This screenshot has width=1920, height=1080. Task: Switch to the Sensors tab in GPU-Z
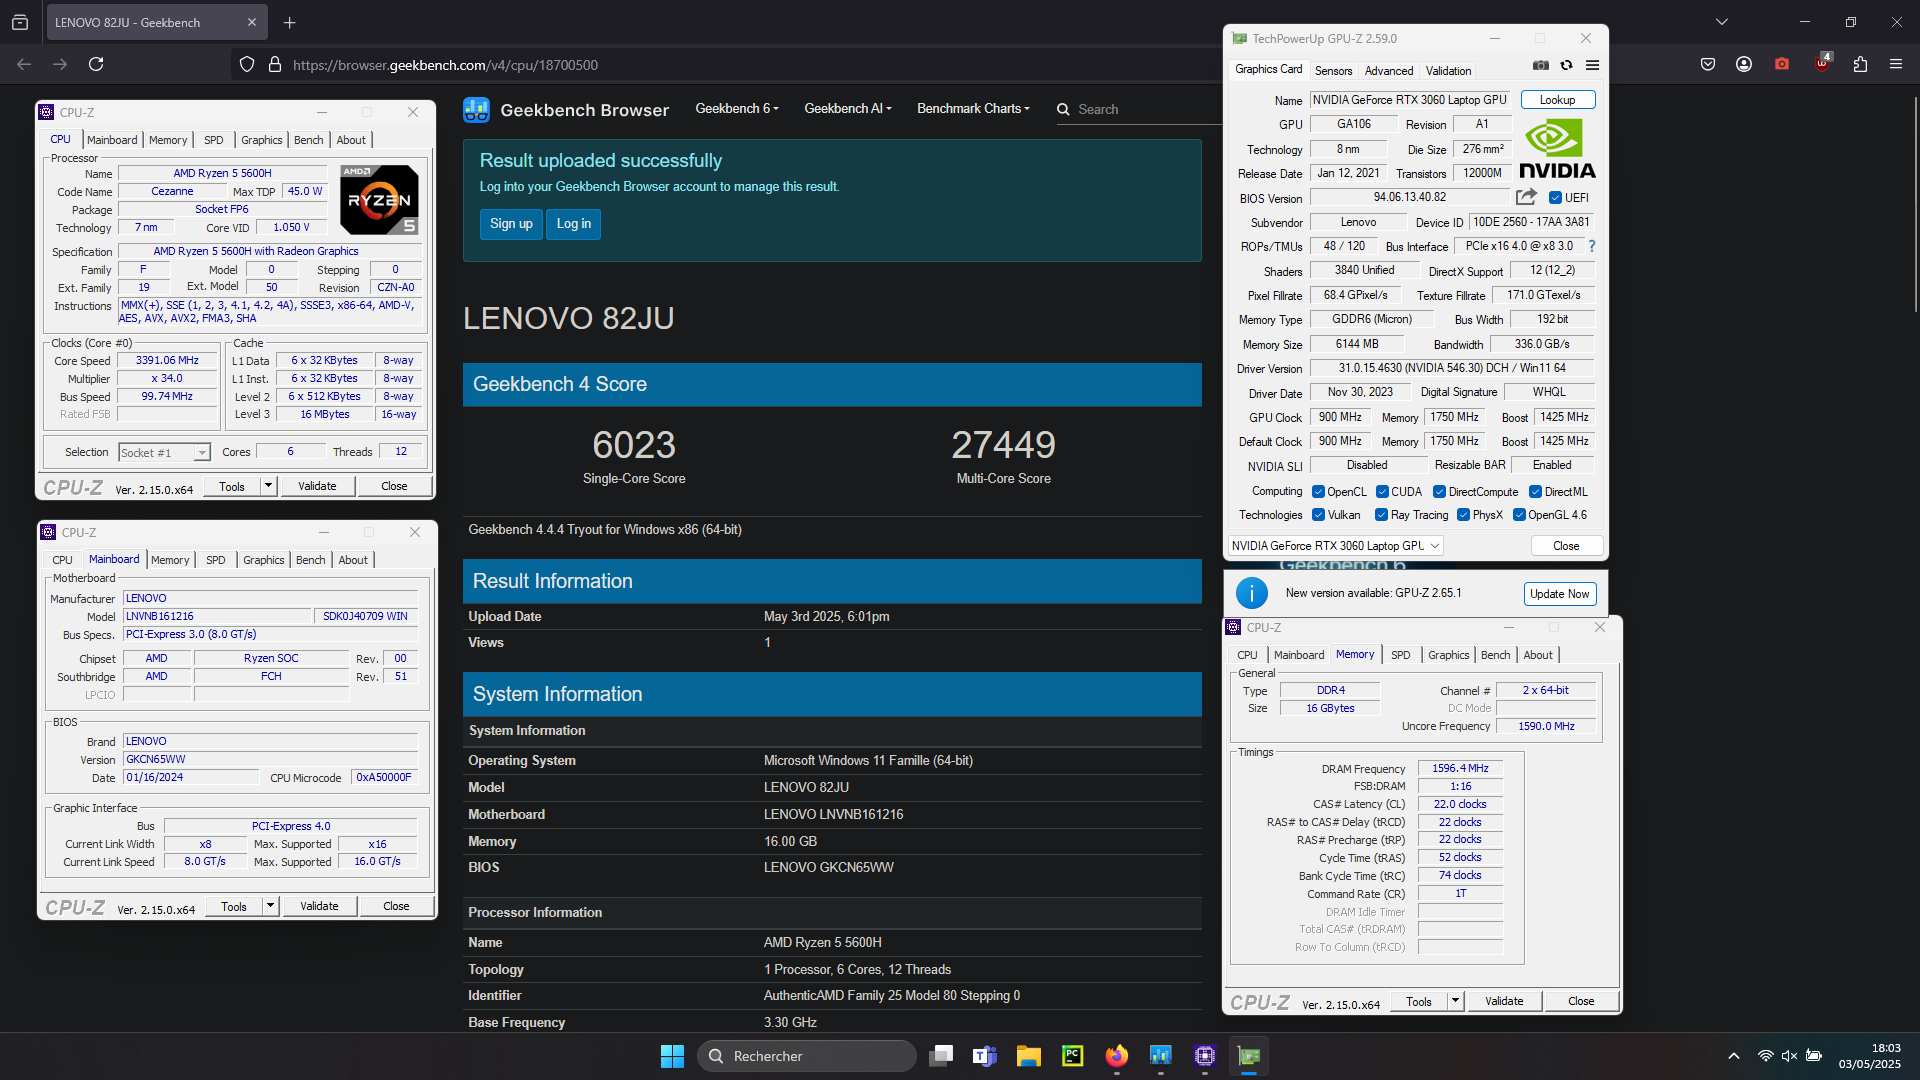pos(1333,71)
